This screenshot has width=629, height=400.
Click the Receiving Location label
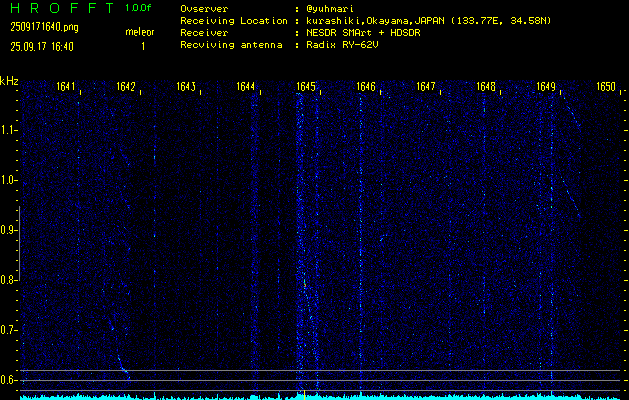[234, 21]
